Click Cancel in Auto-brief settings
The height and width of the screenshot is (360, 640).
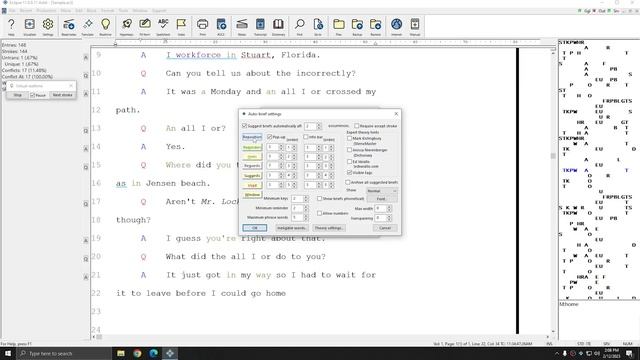click(385, 228)
